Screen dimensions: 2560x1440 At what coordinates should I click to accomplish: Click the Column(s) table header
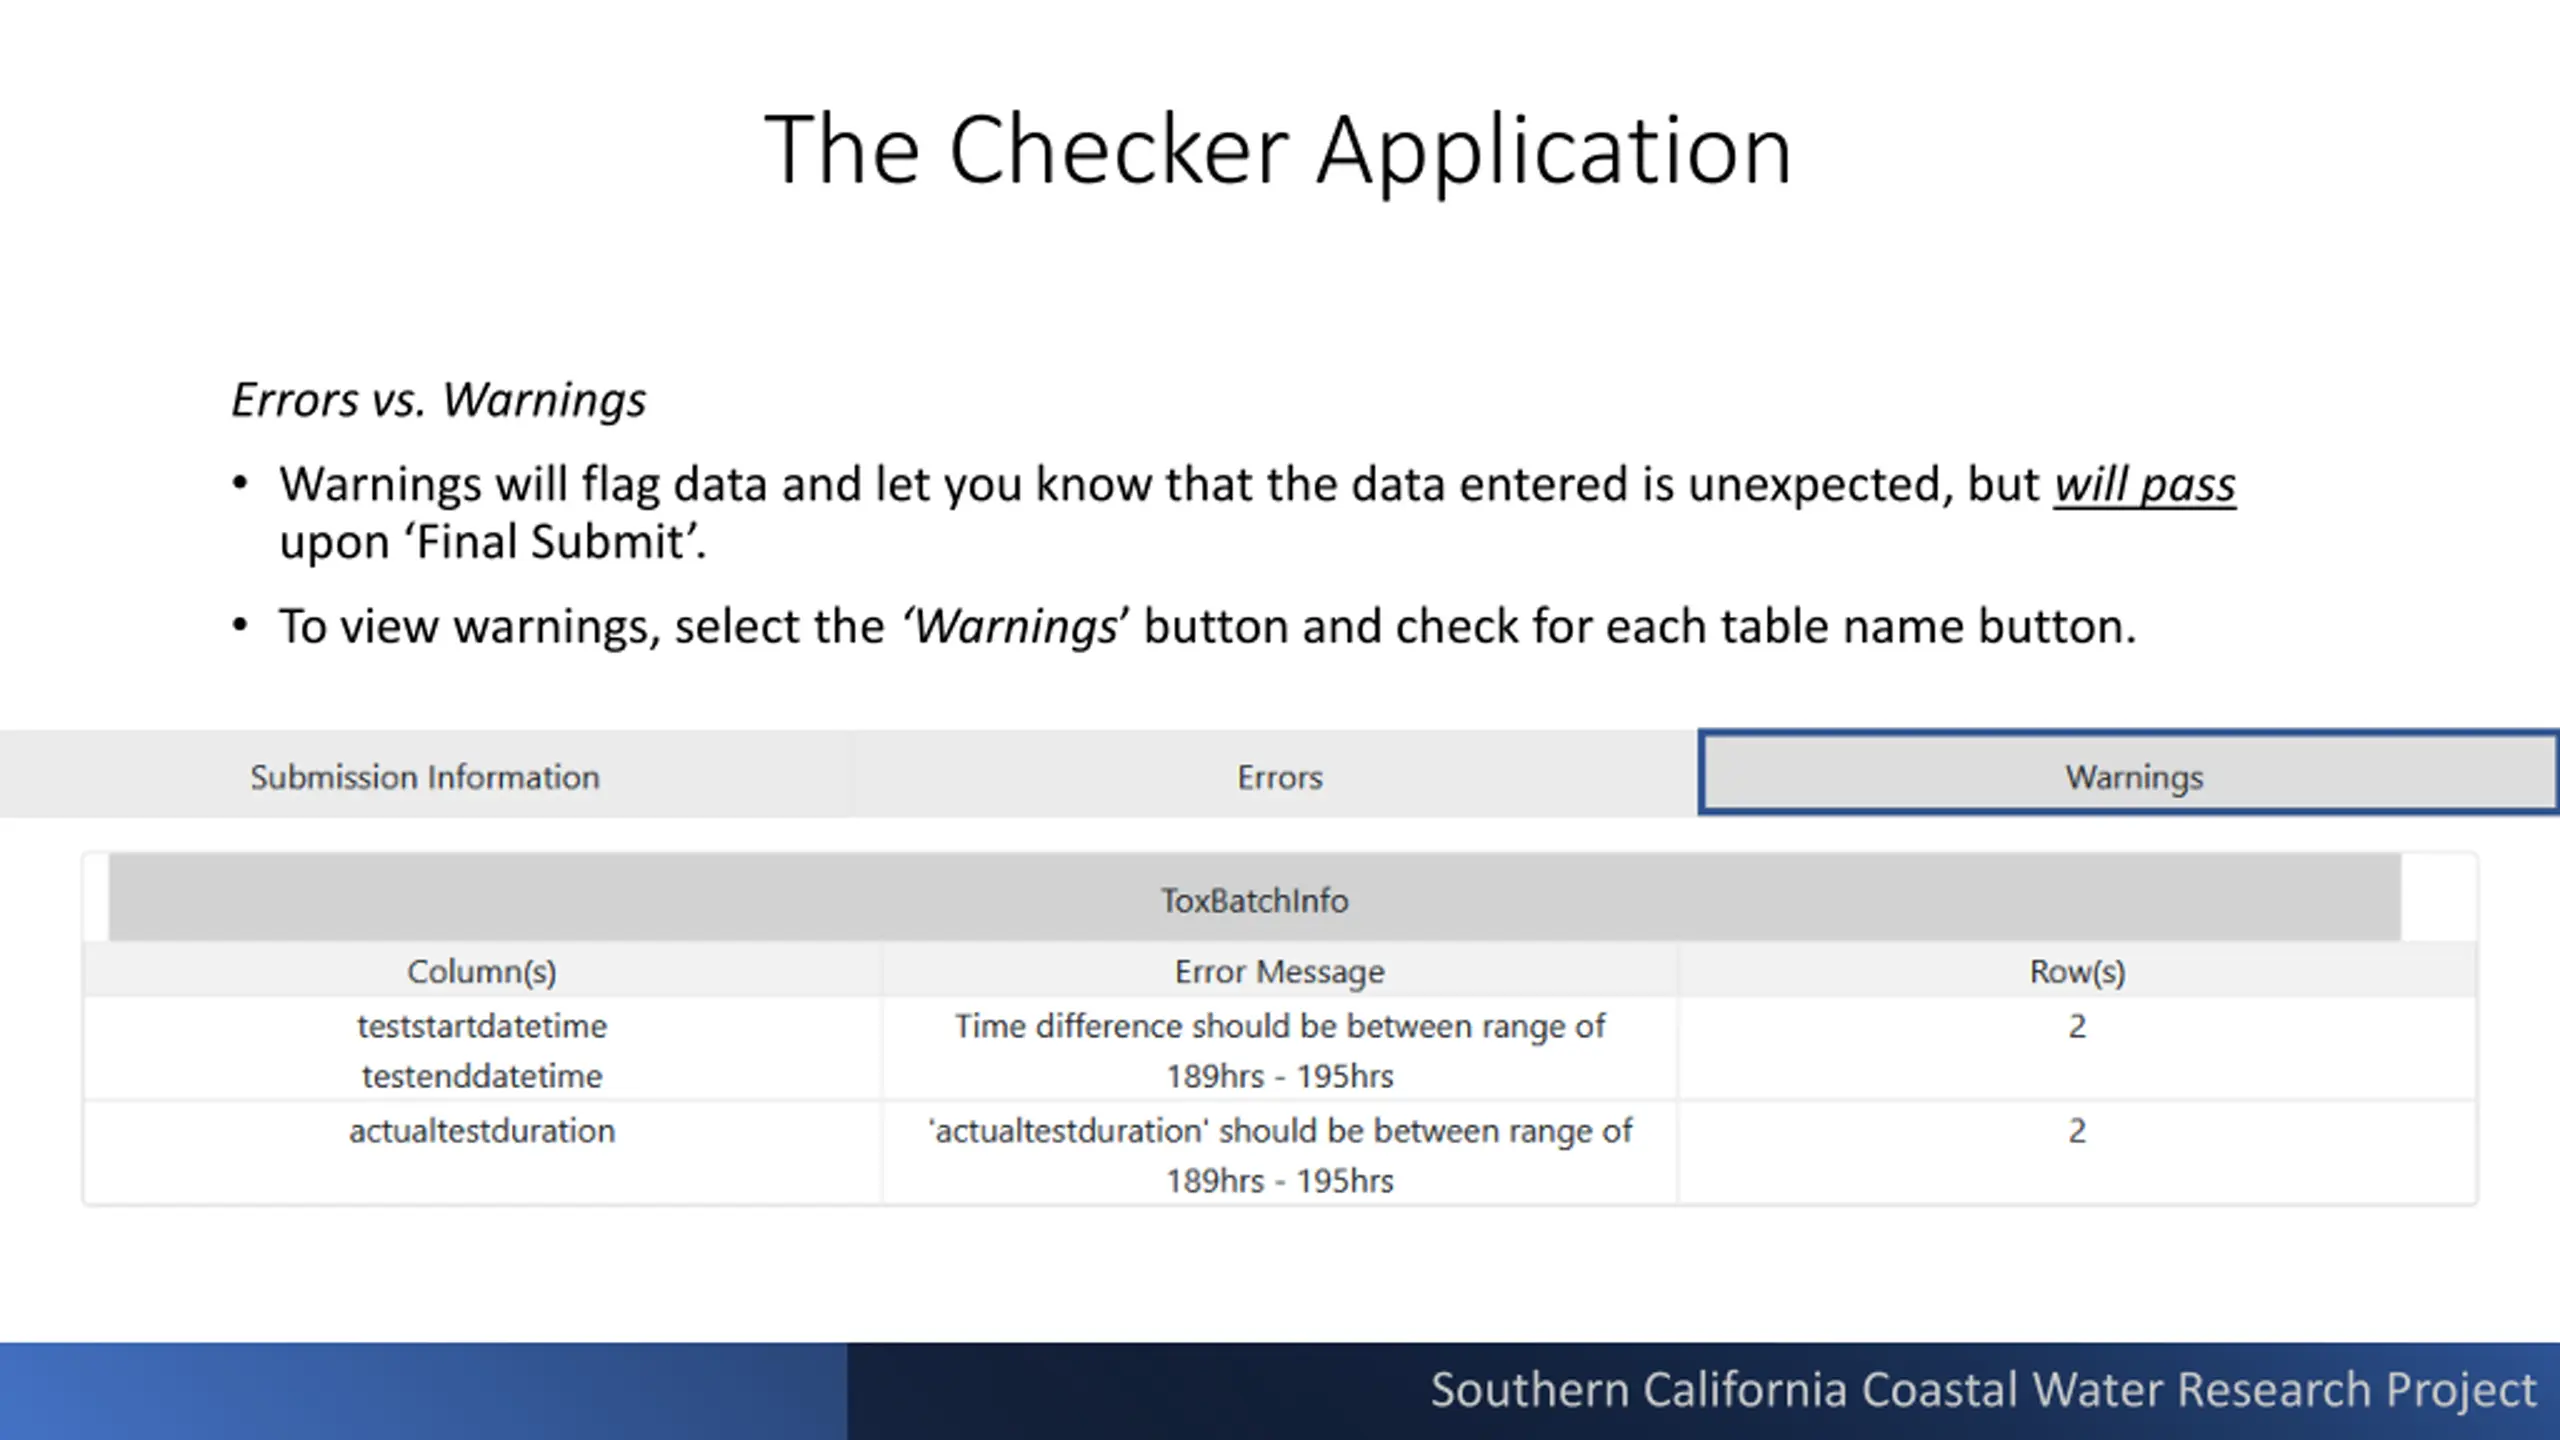coord(482,971)
